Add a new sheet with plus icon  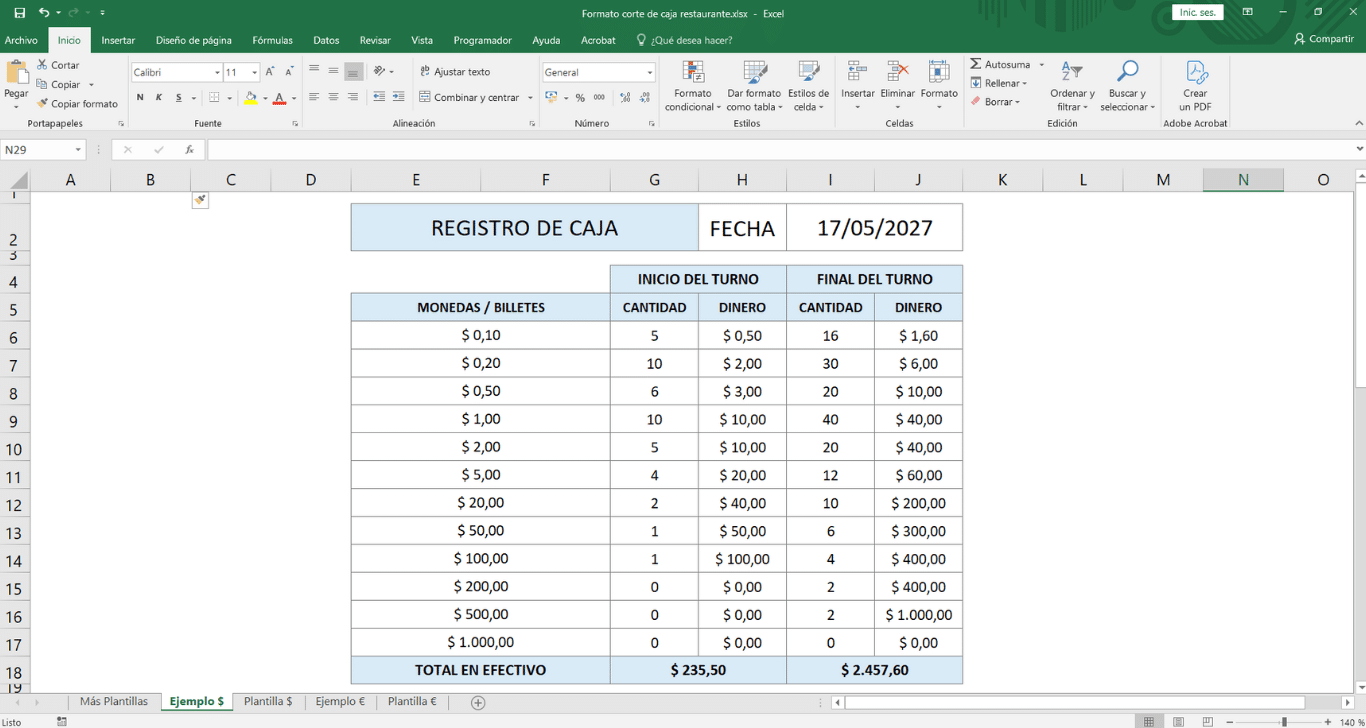coord(478,703)
